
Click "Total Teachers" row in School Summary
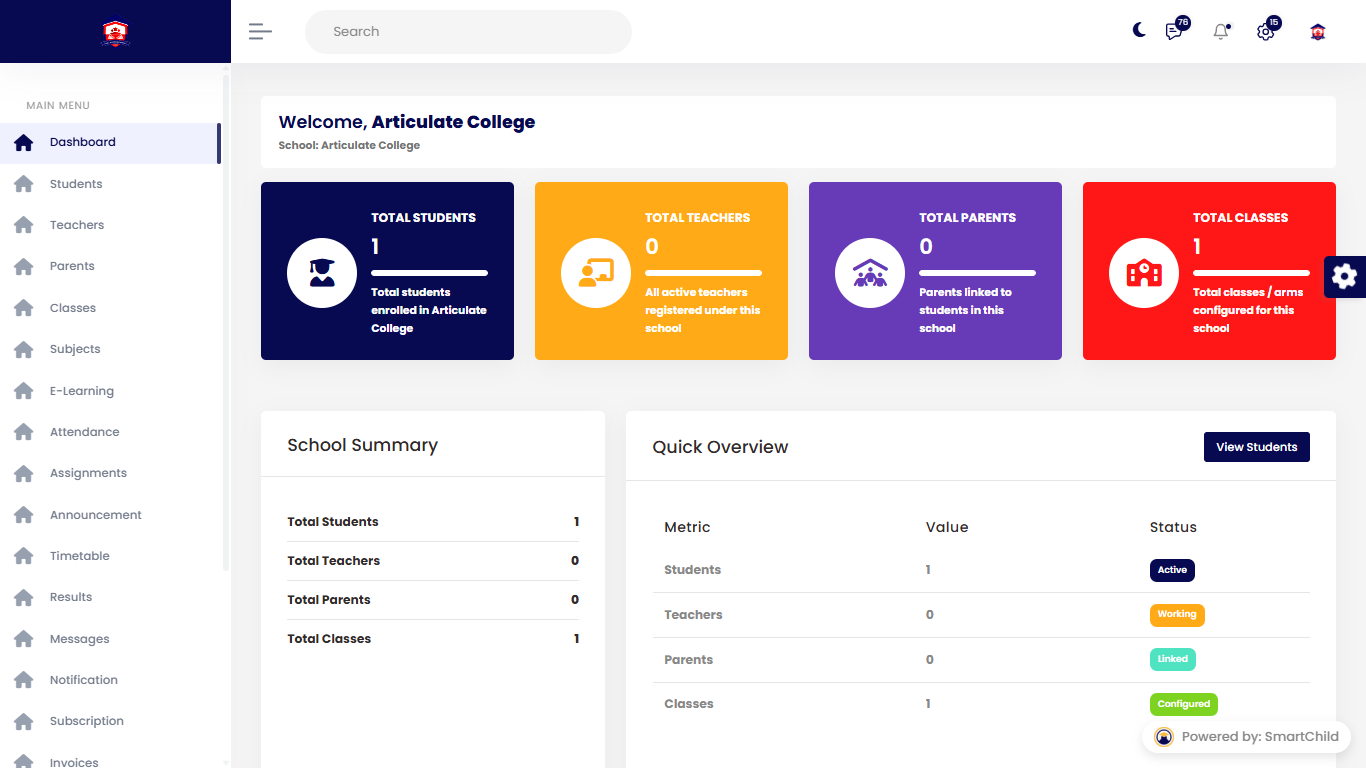point(433,561)
